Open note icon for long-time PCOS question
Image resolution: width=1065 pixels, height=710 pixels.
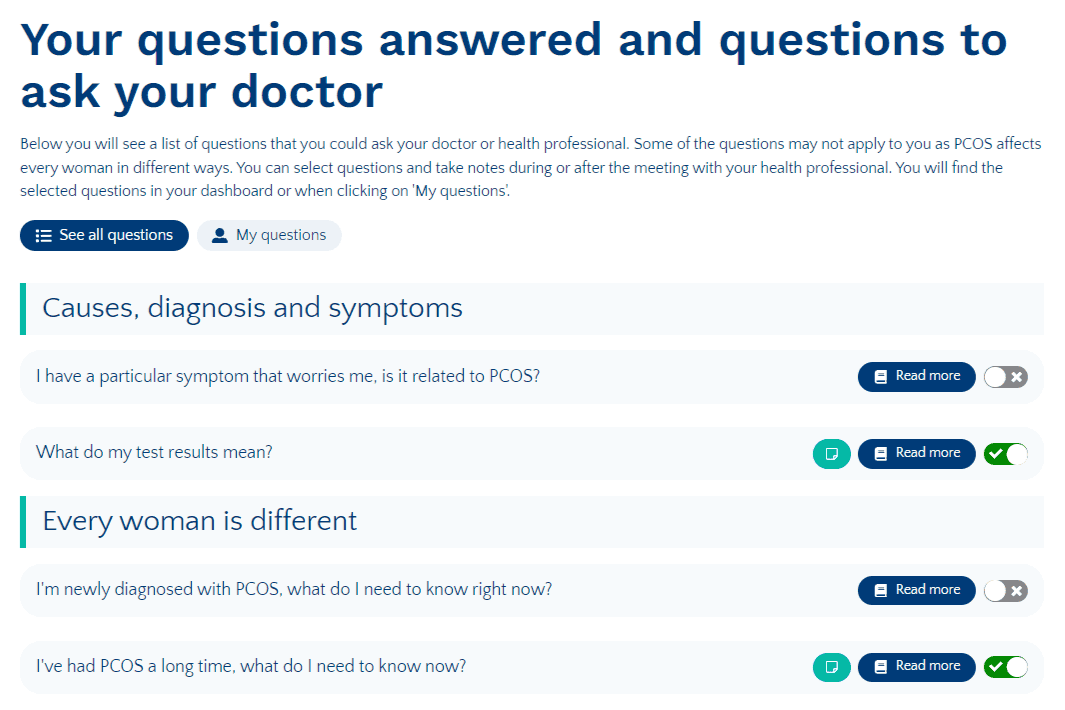[831, 667]
